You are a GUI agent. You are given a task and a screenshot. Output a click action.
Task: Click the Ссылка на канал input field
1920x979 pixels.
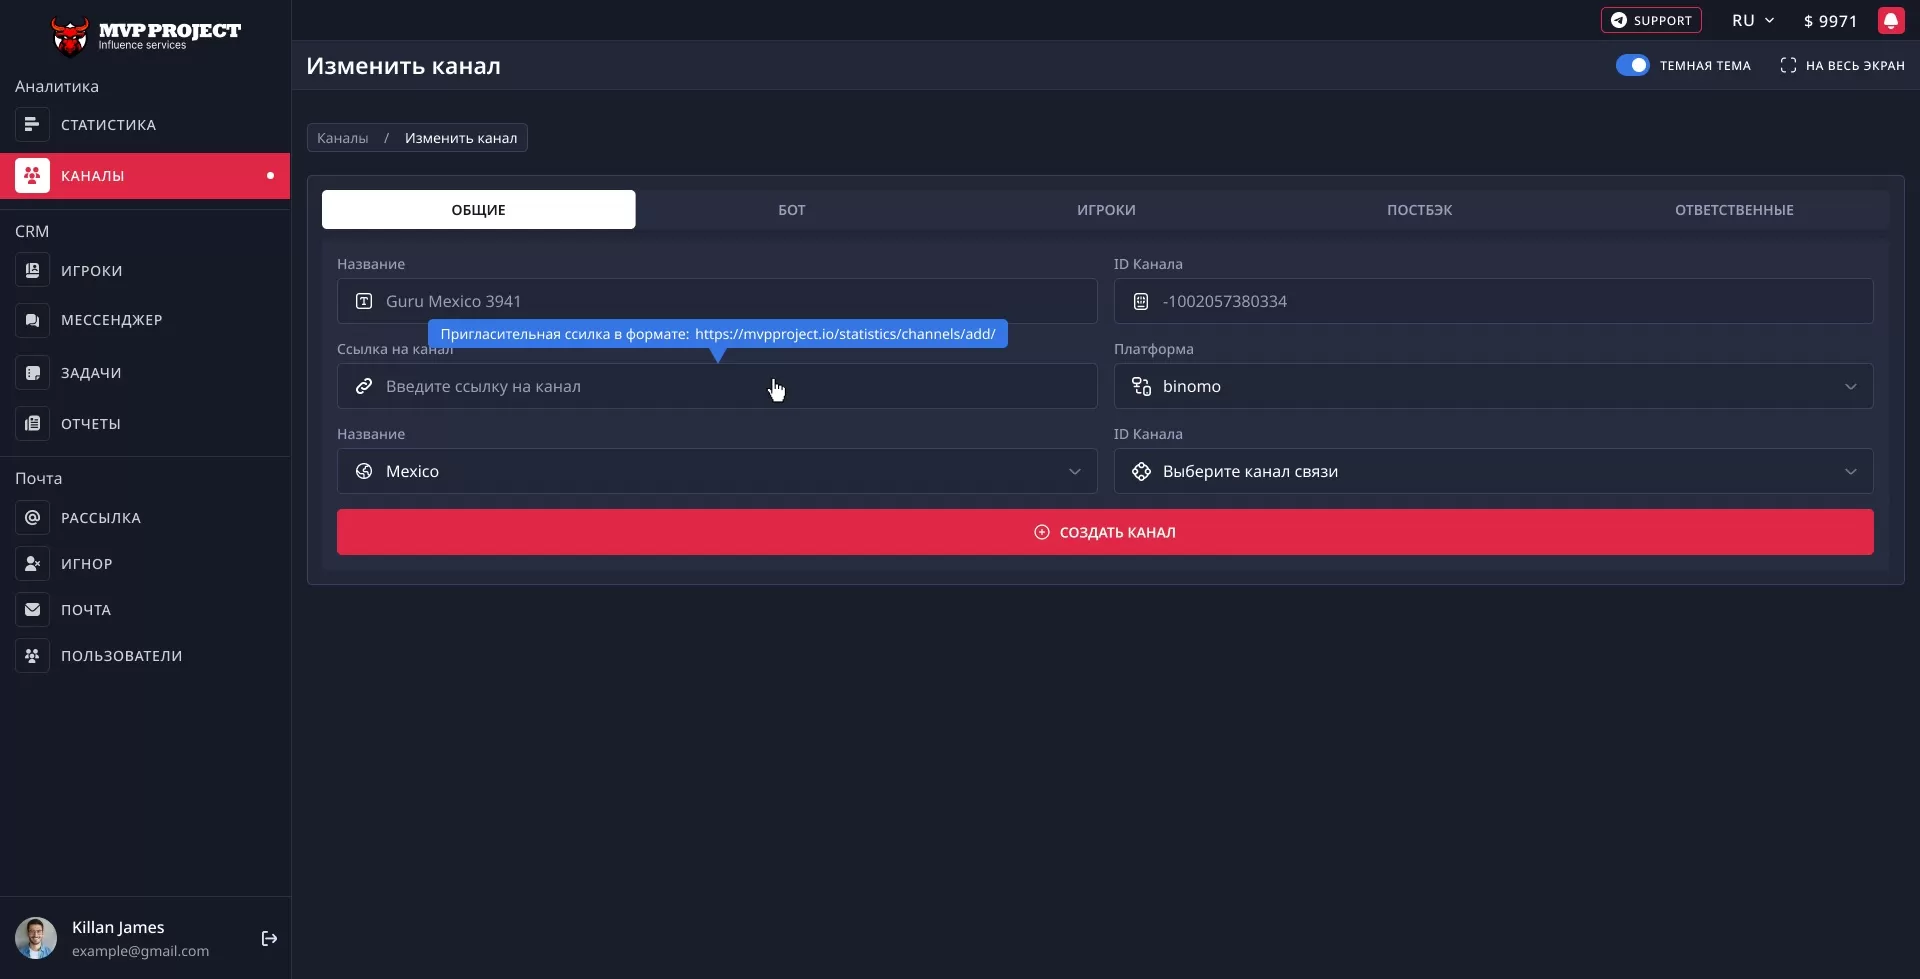tap(717, 386)
